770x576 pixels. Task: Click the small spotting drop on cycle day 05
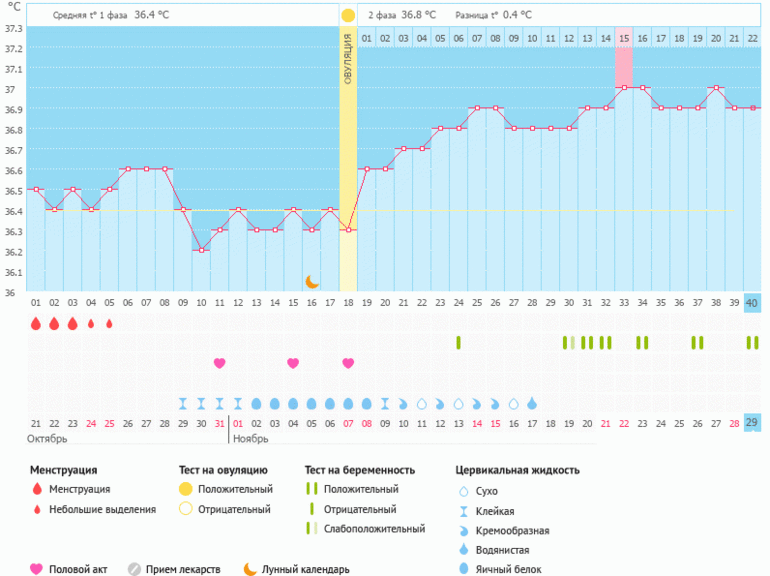point(109,323)
